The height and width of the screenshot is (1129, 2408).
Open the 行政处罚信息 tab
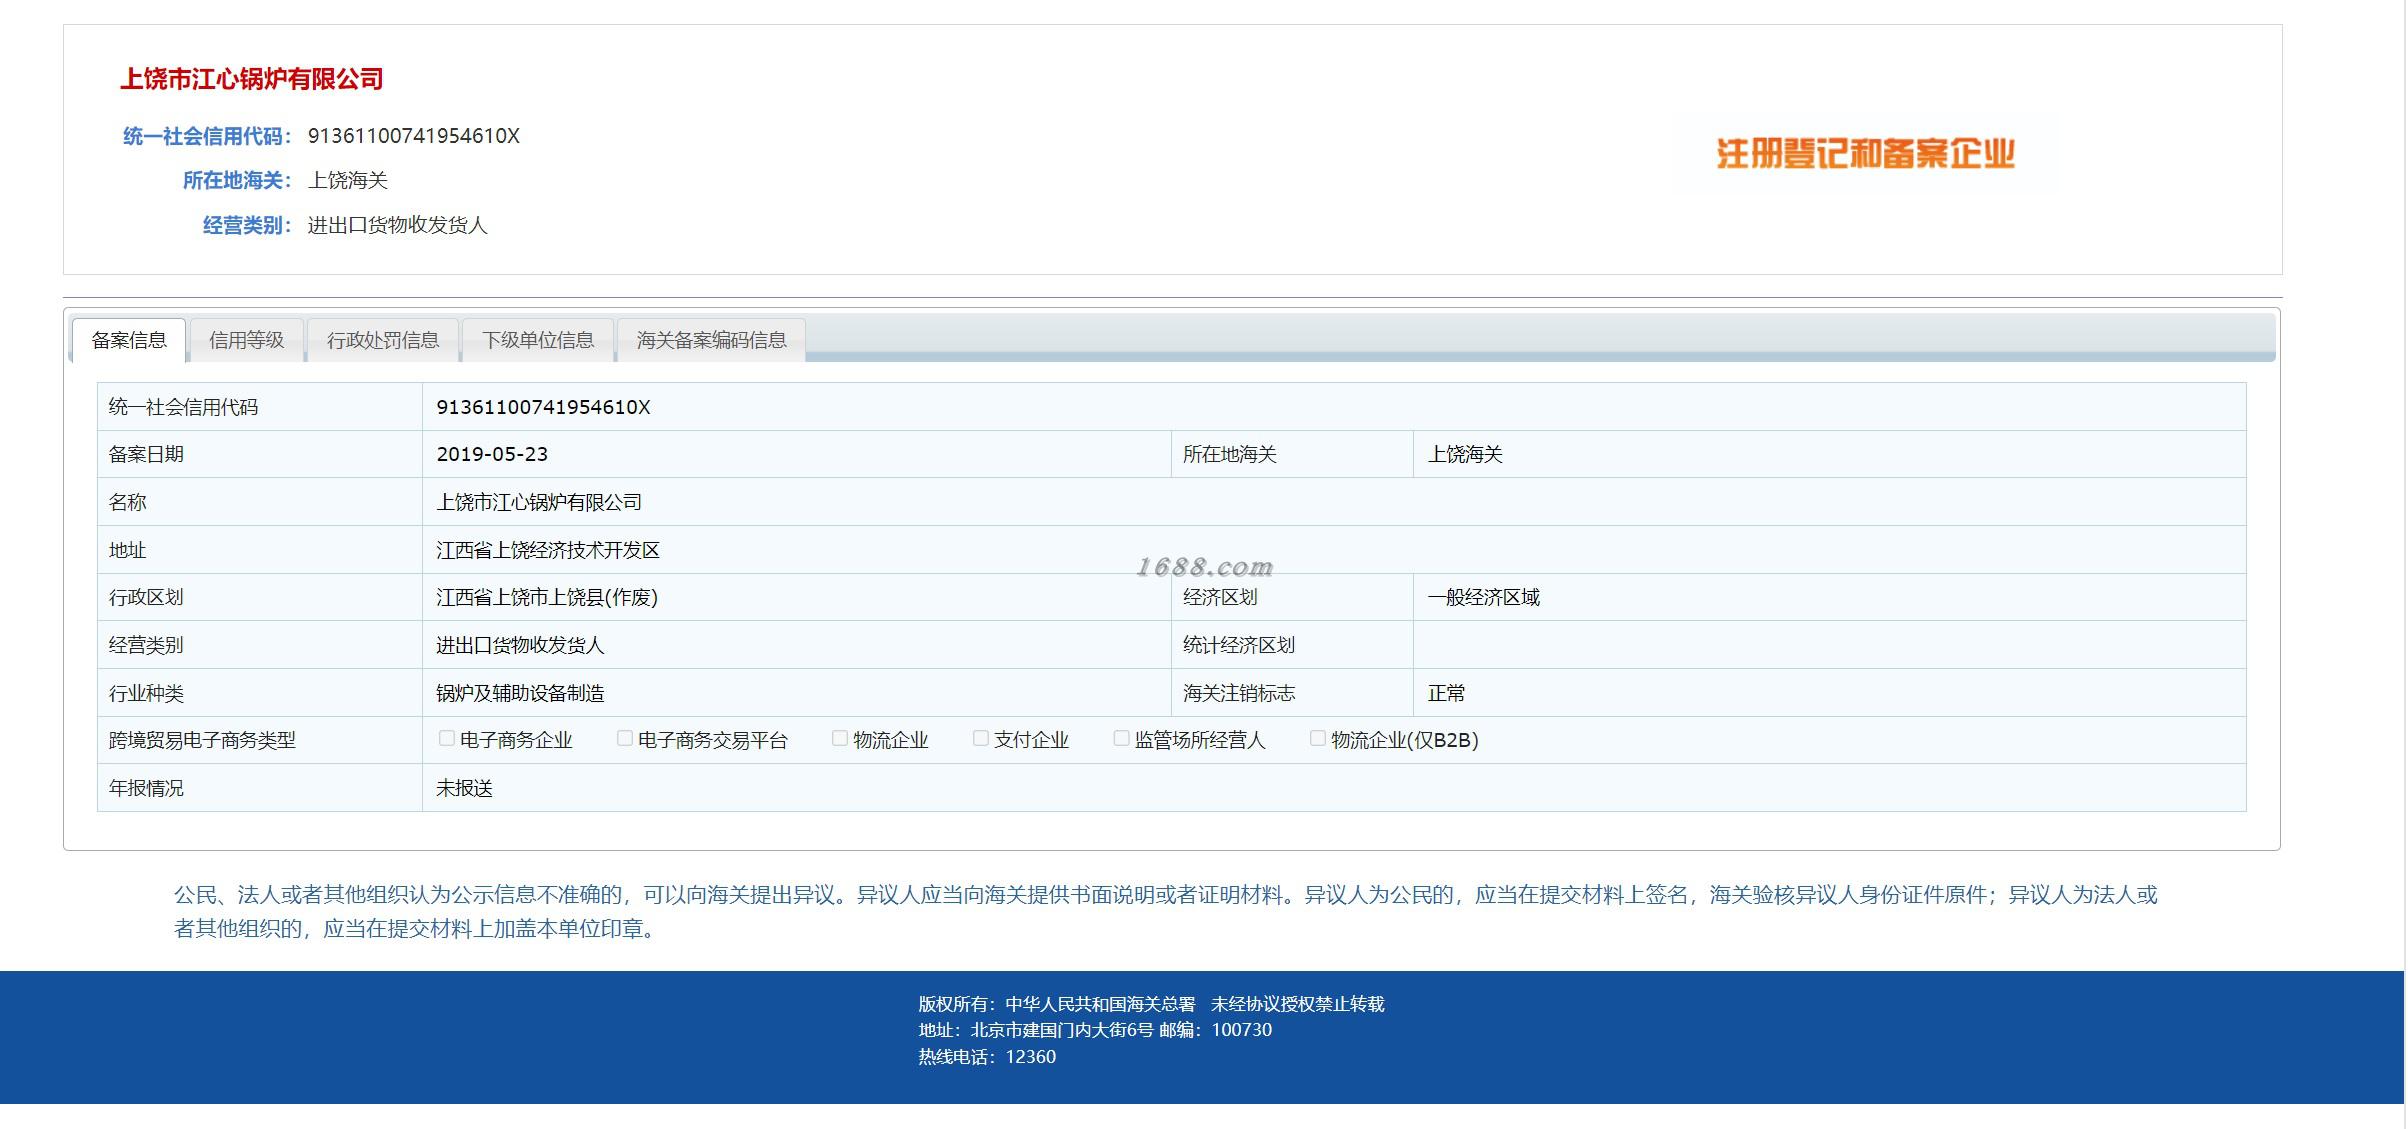[383, 341]
